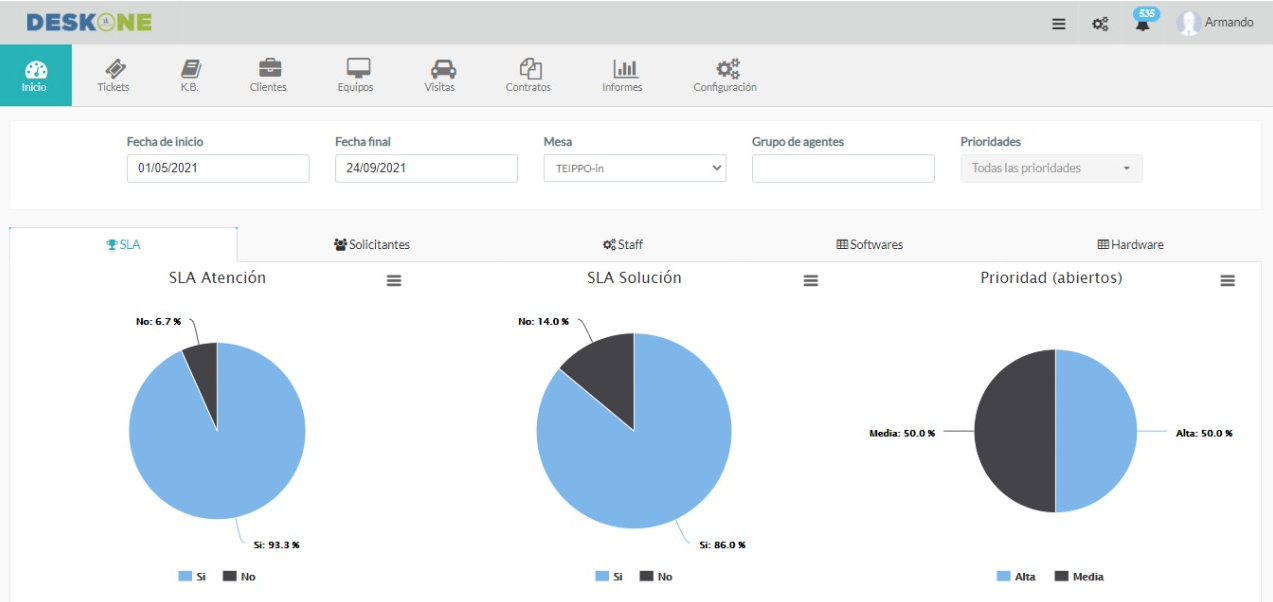This screenshot has width=1273, height=602.
Task: Switch to the Hardware tab
Action: [1131, 244]
